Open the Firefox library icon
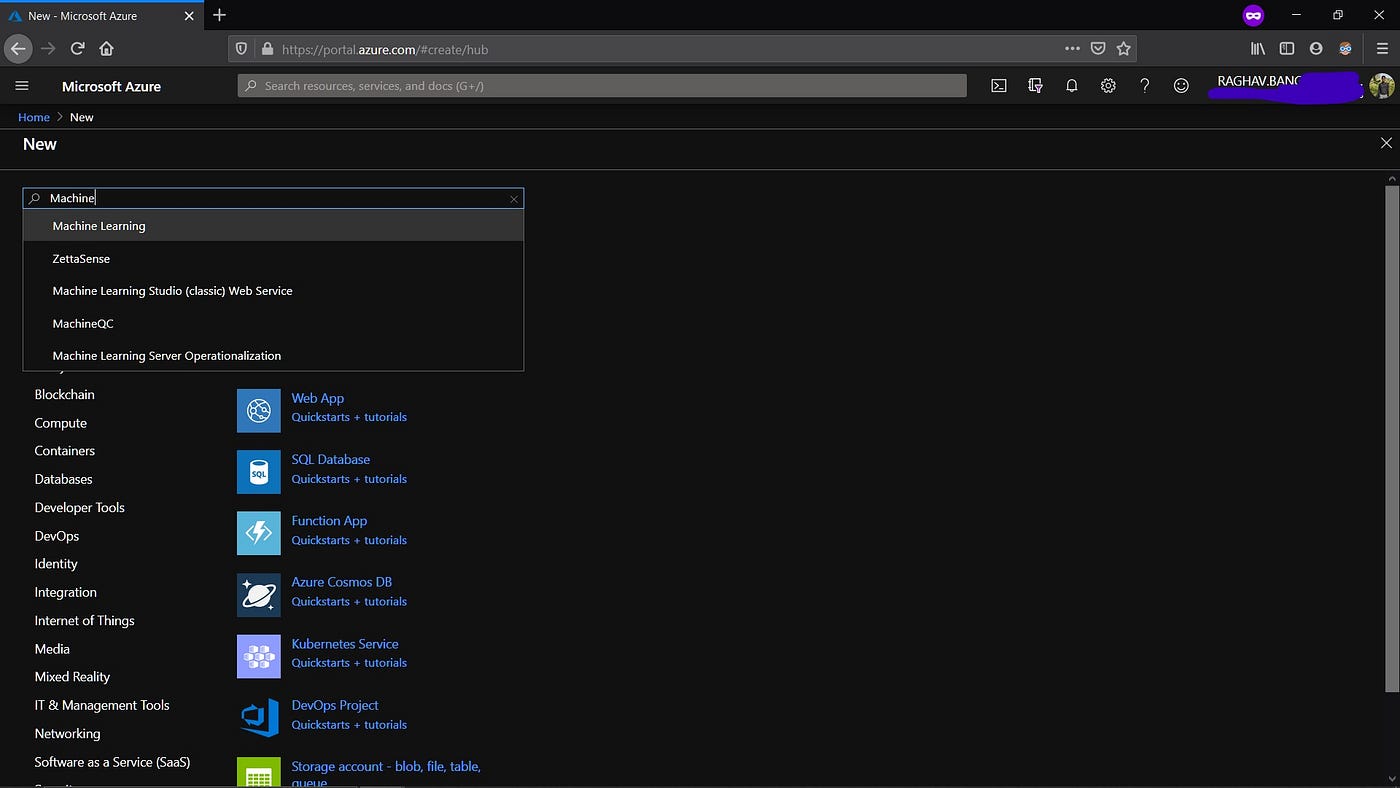 point(1258,48)
